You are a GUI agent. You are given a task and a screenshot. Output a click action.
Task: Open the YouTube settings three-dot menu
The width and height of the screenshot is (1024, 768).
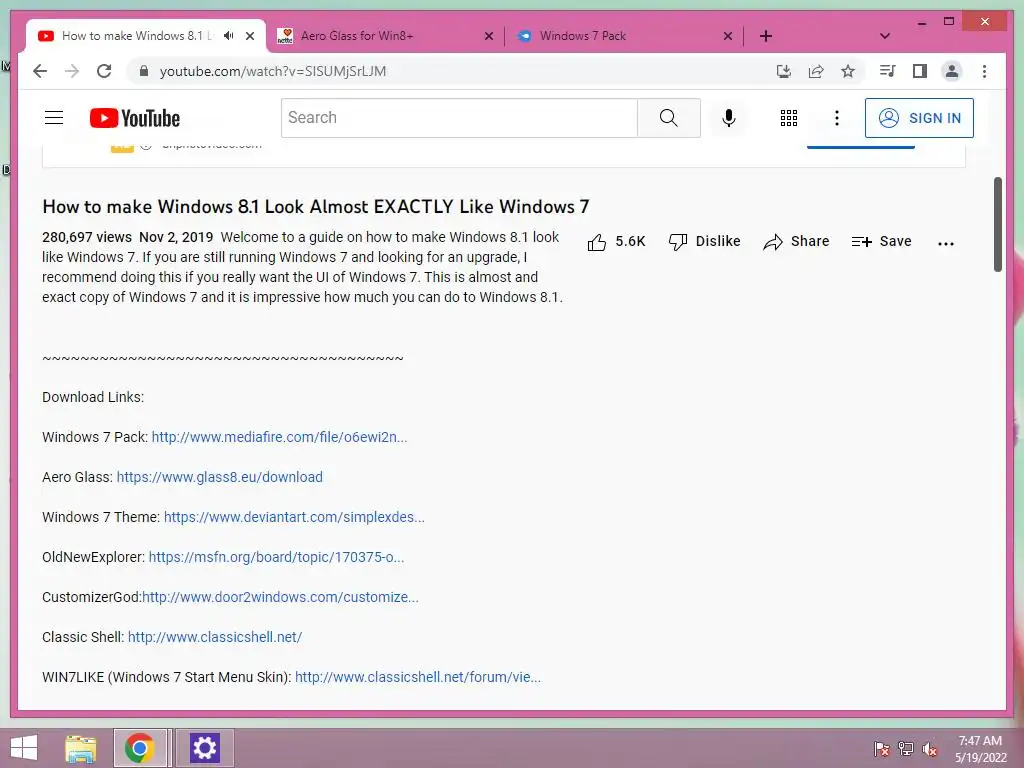coord(837,118)
